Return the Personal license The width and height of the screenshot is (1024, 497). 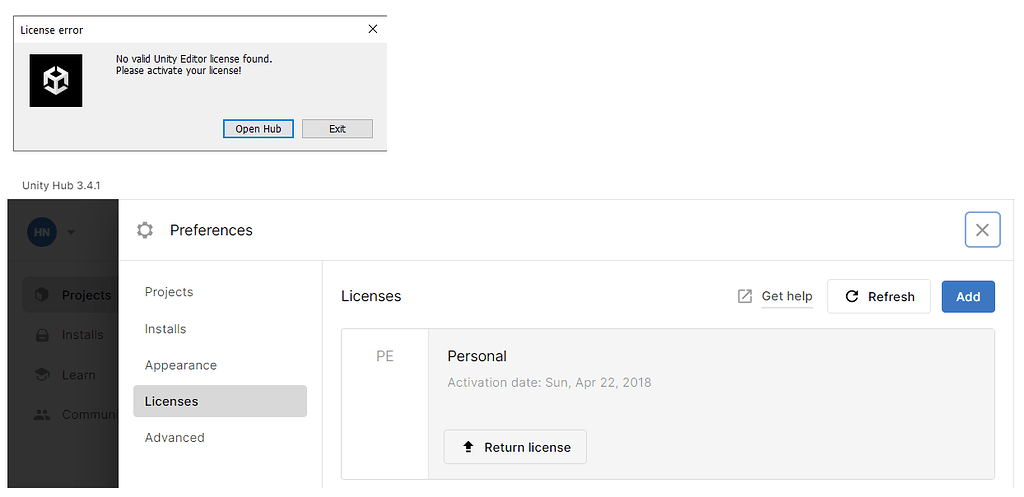tap(515, 447)
